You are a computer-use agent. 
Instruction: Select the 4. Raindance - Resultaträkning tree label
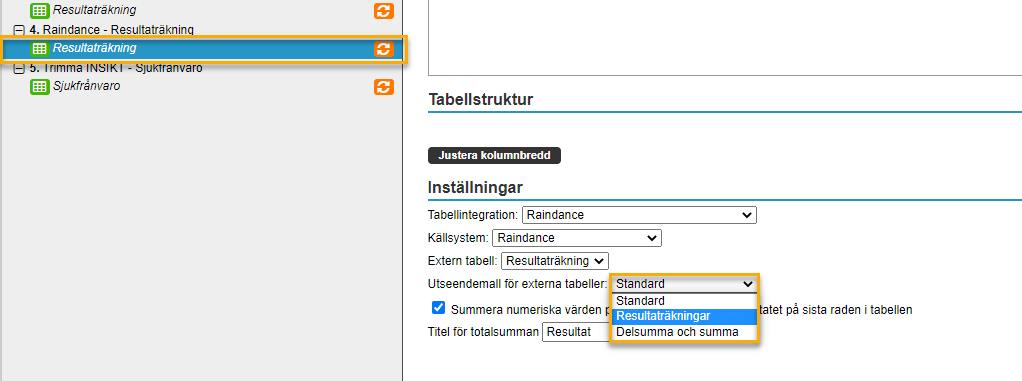point(111,30)
